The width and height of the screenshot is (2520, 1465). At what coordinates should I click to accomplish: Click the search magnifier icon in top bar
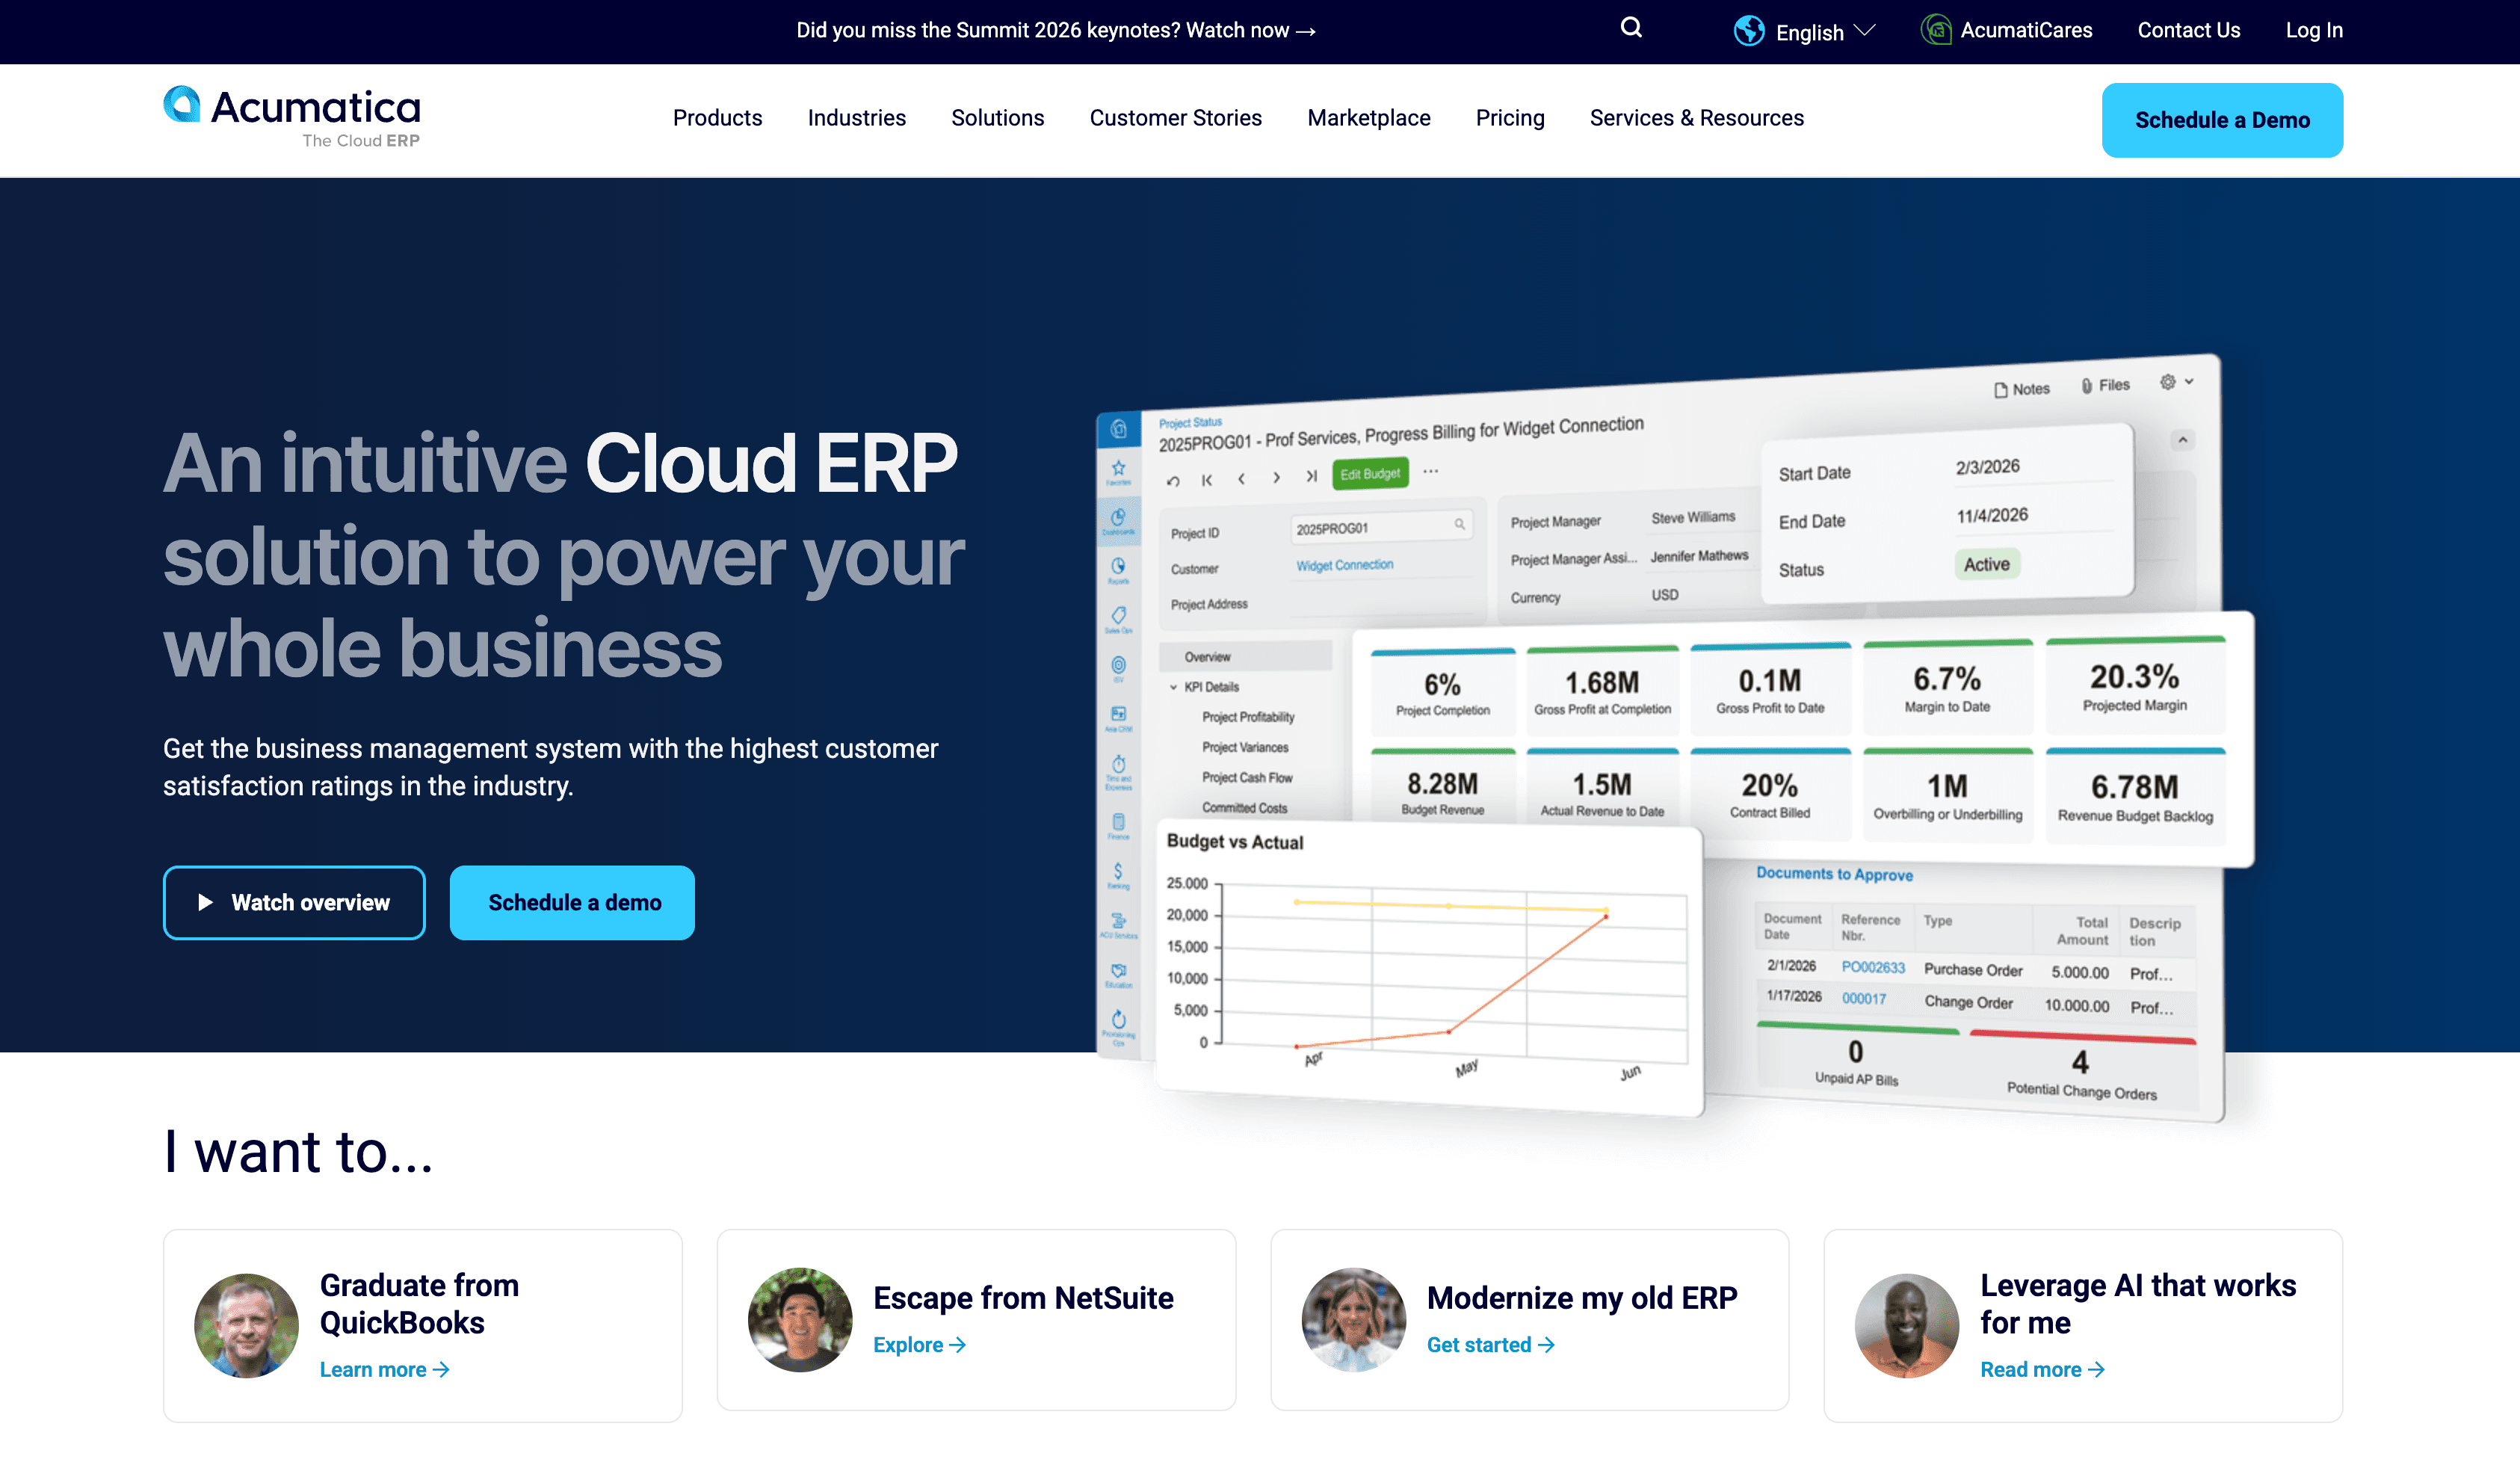tap(1631, 28)
